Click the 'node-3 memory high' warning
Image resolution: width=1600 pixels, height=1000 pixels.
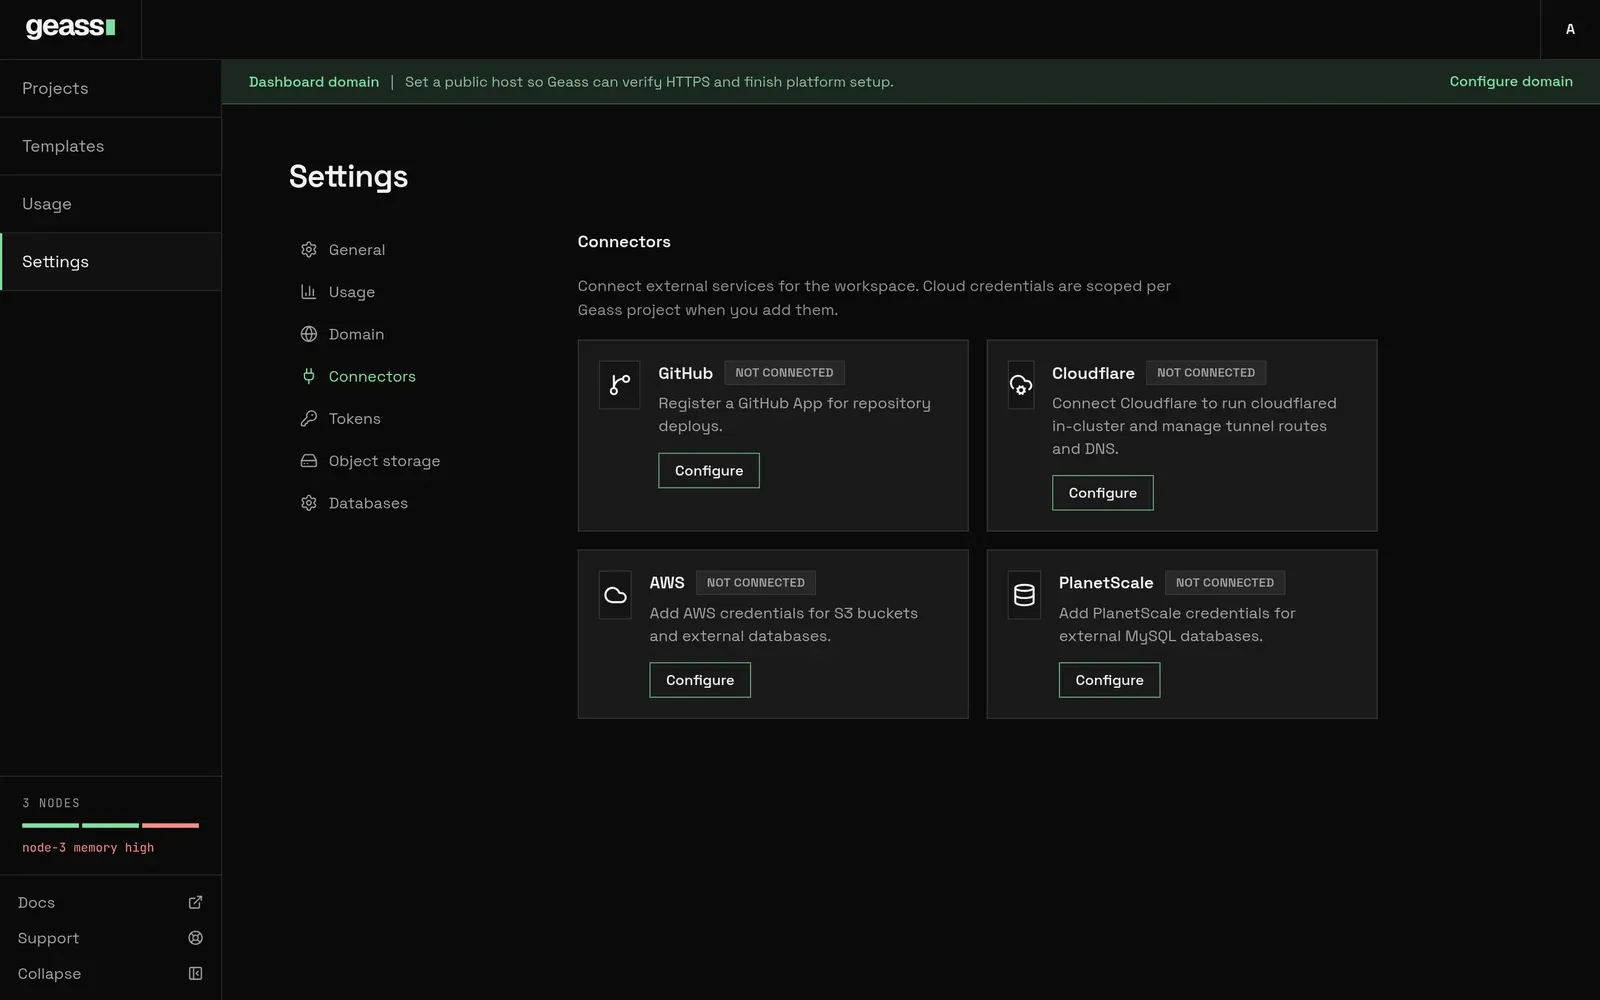(x=88, y=848)
